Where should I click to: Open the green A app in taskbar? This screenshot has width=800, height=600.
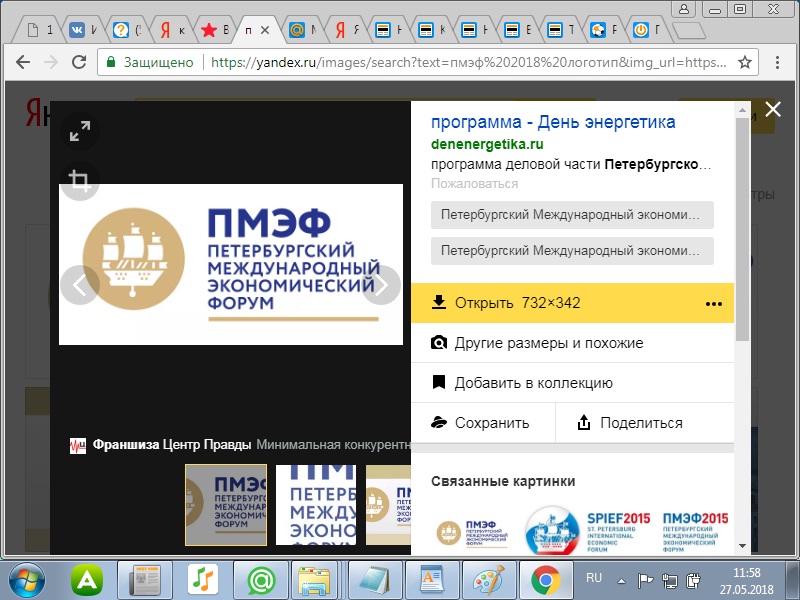tap(87, 581)
